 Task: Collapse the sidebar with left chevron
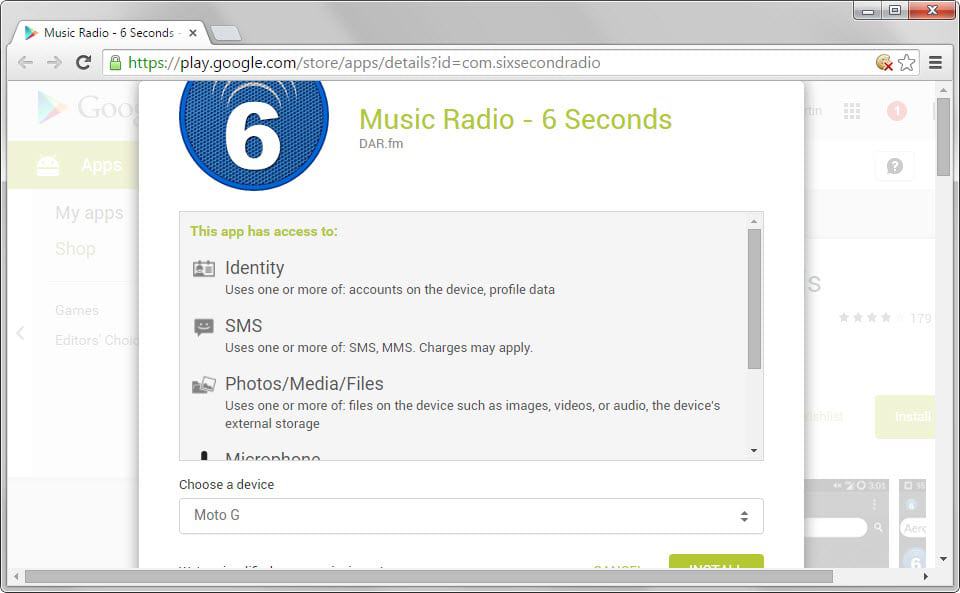pos(20,333)
